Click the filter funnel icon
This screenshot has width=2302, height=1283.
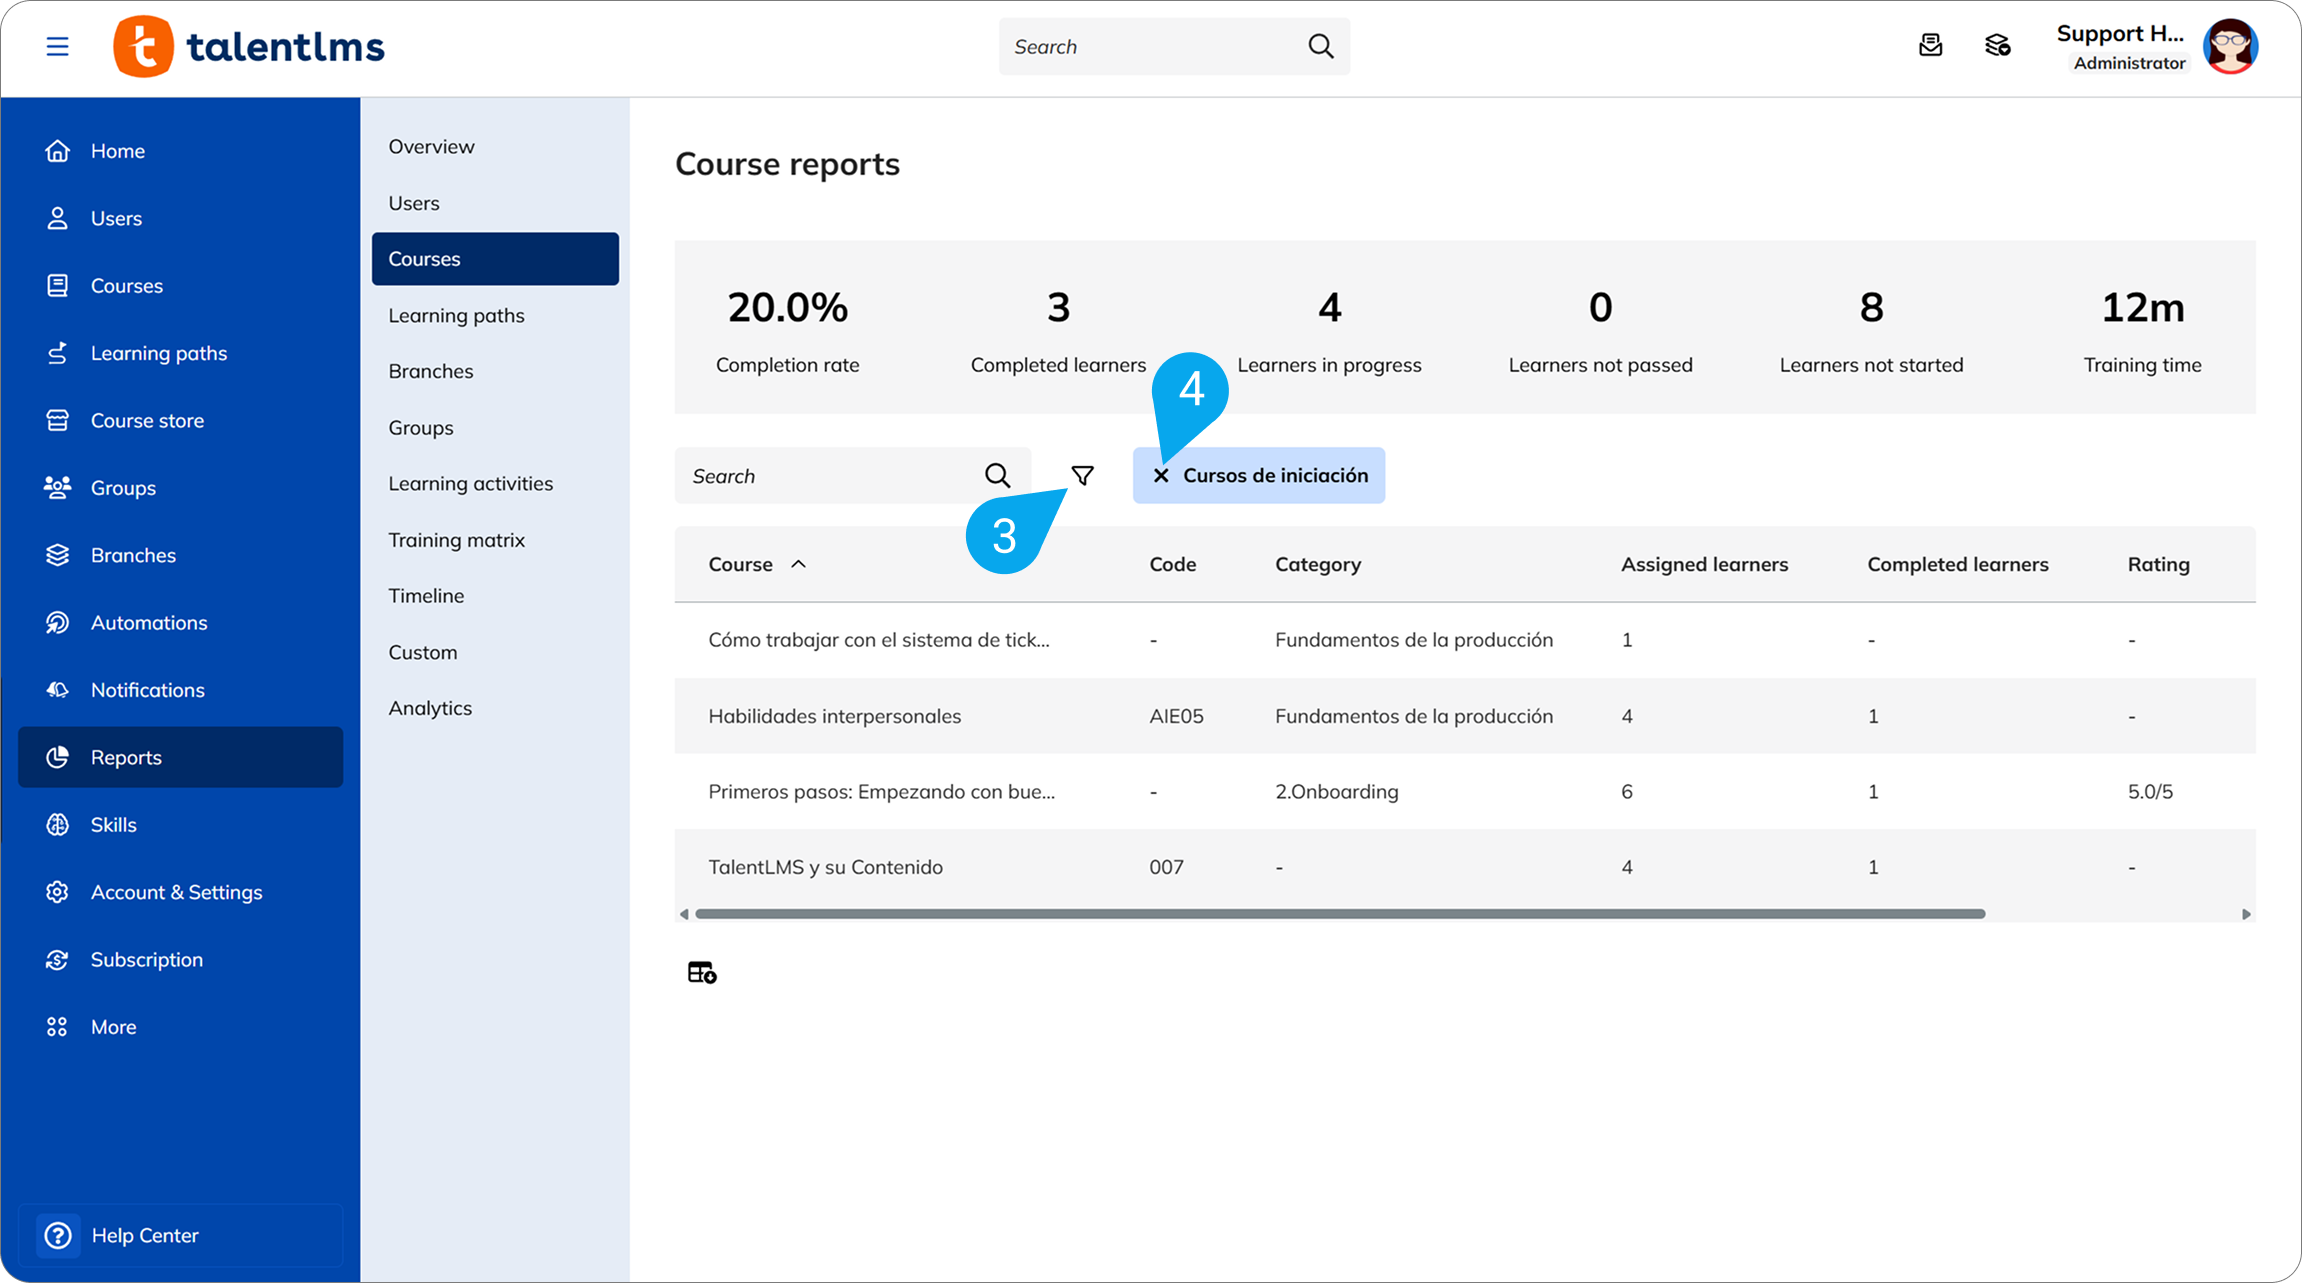1082,475
